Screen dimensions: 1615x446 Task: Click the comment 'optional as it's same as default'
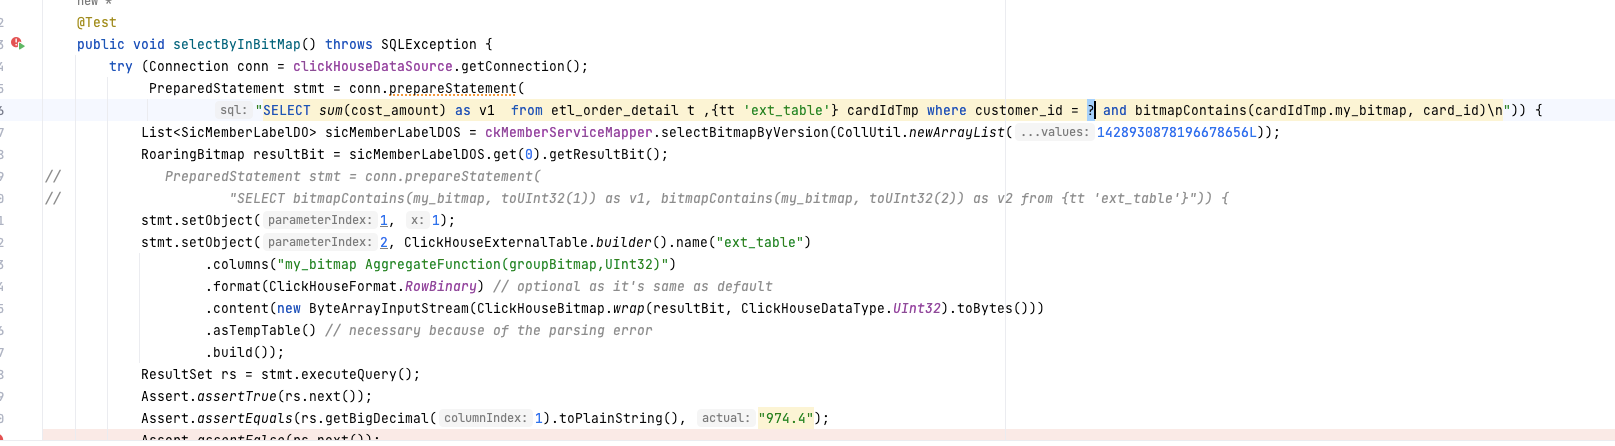(x=633, y=286)
